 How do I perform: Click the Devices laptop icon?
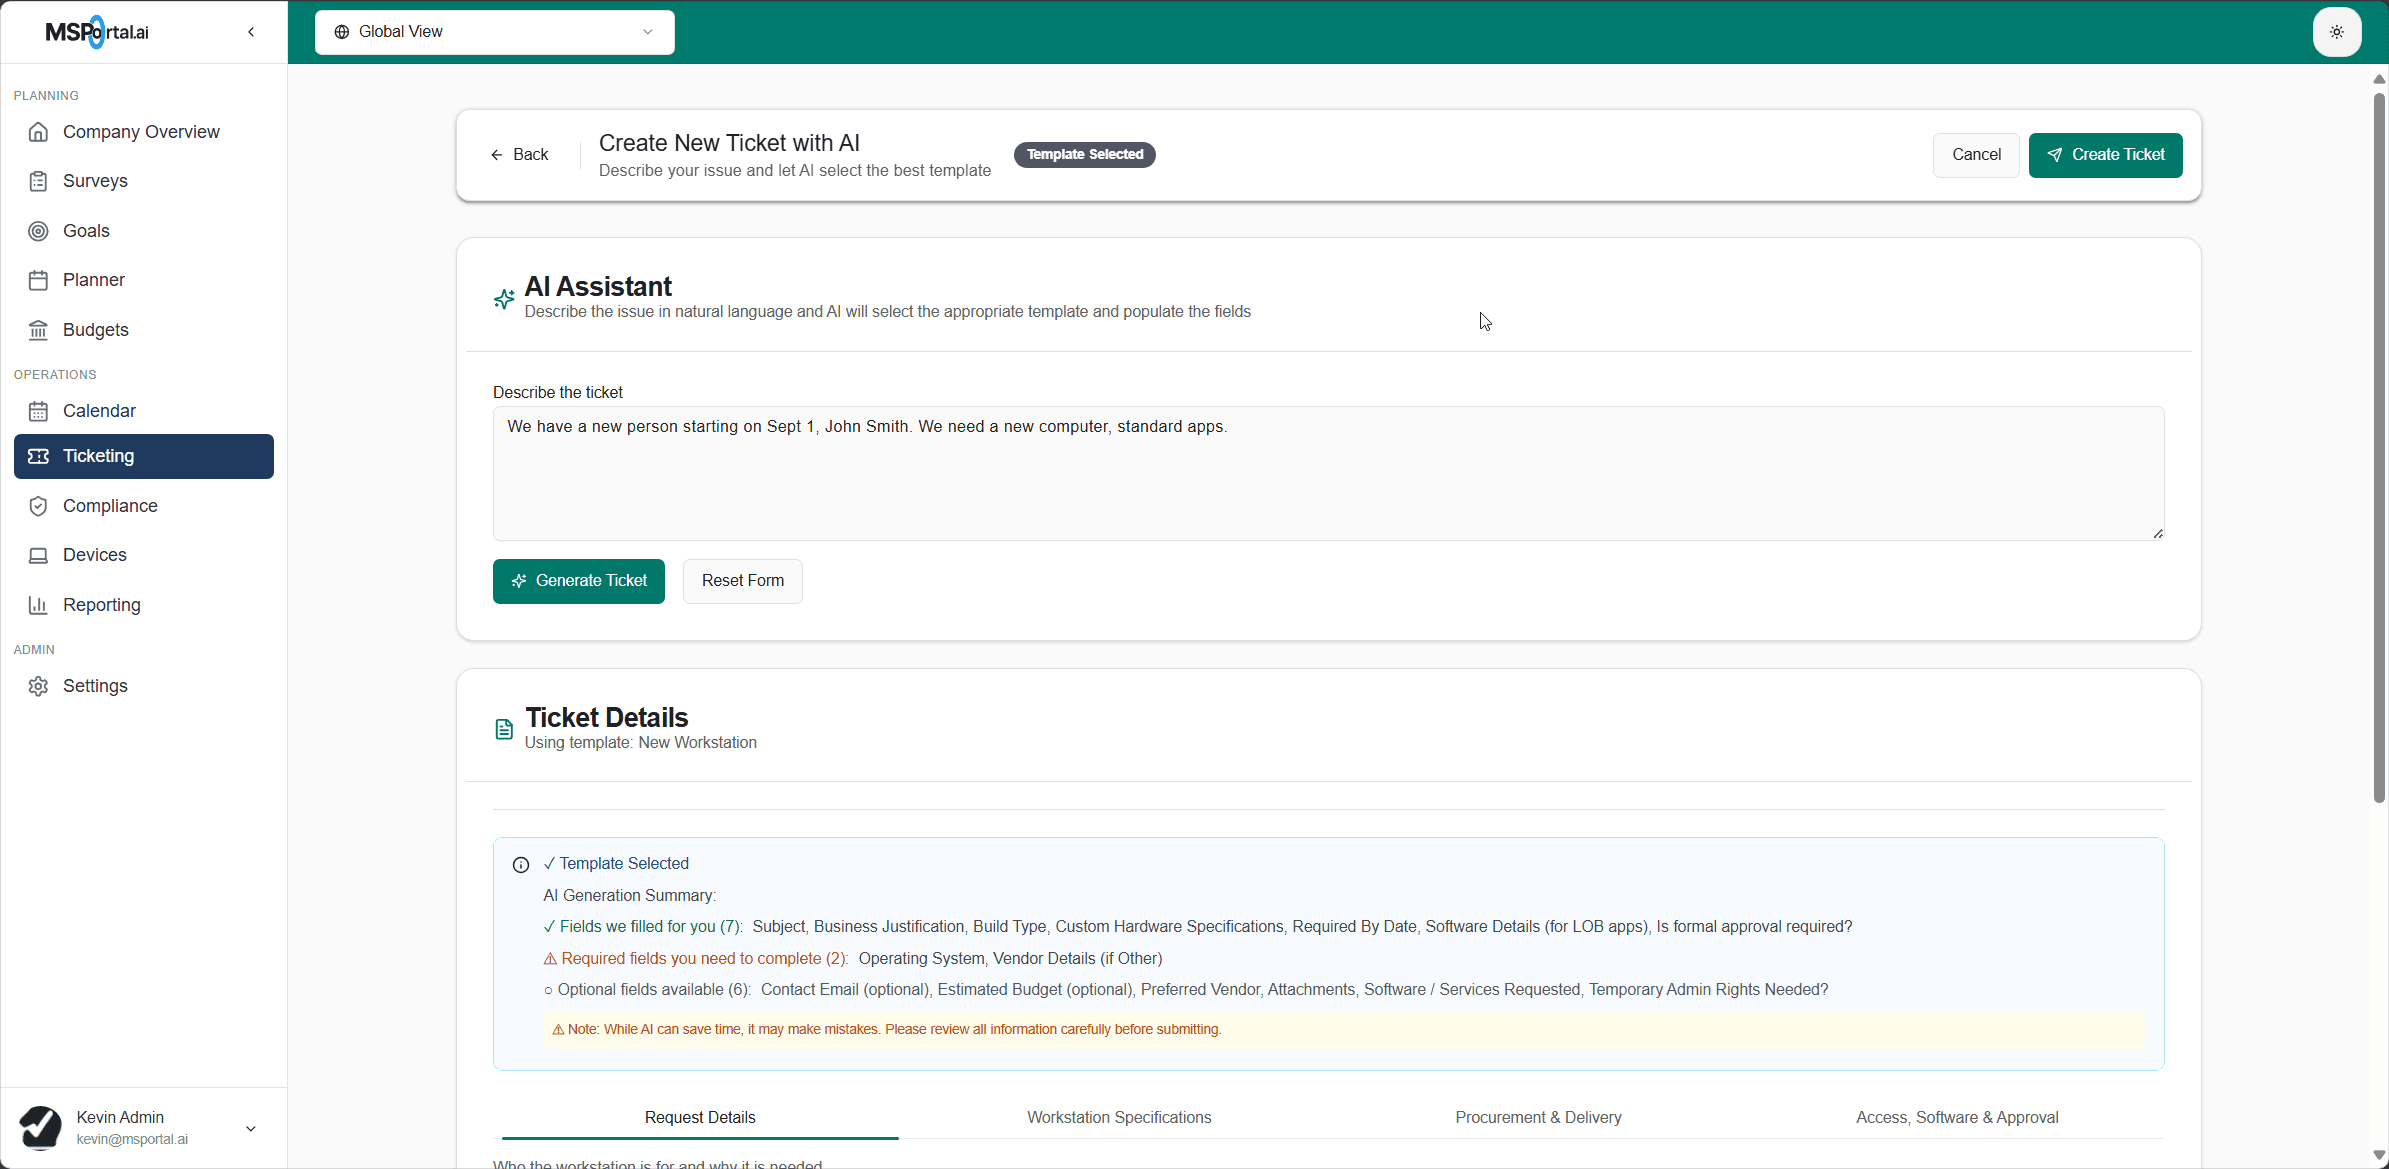pyautogui.click(x=38, y=555)
